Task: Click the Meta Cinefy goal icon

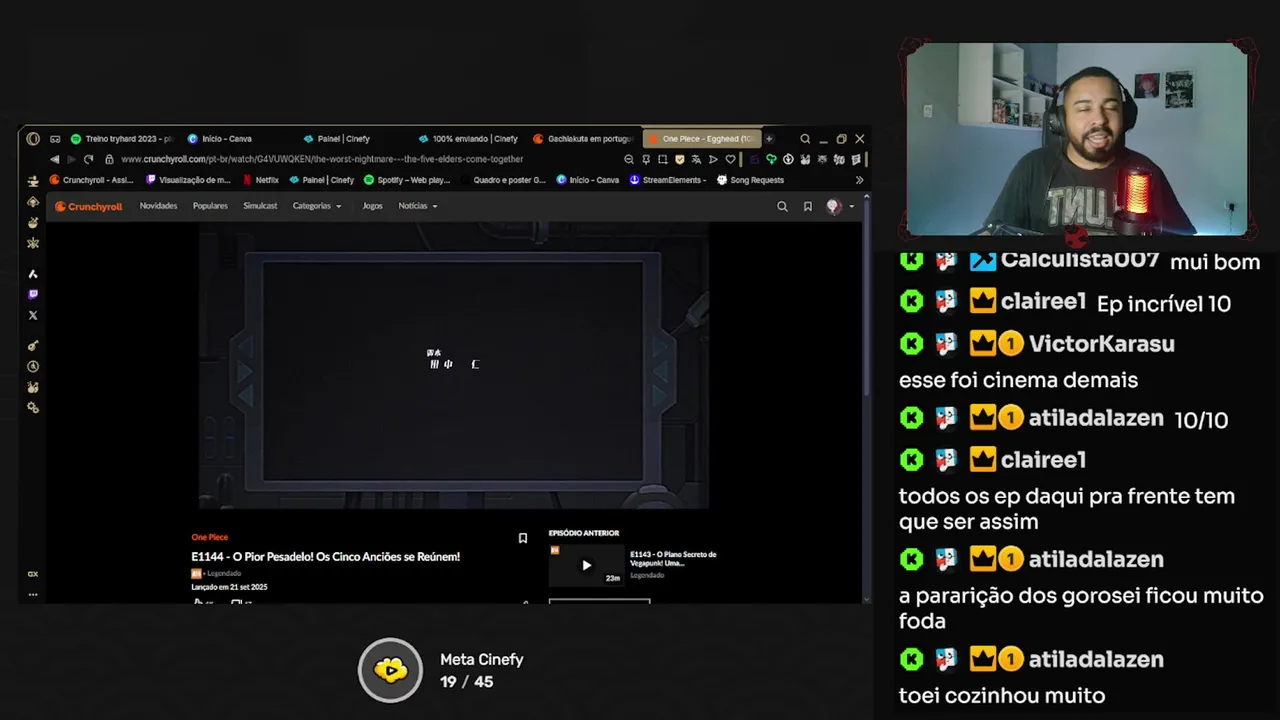Action: click(x=390, y=670)
